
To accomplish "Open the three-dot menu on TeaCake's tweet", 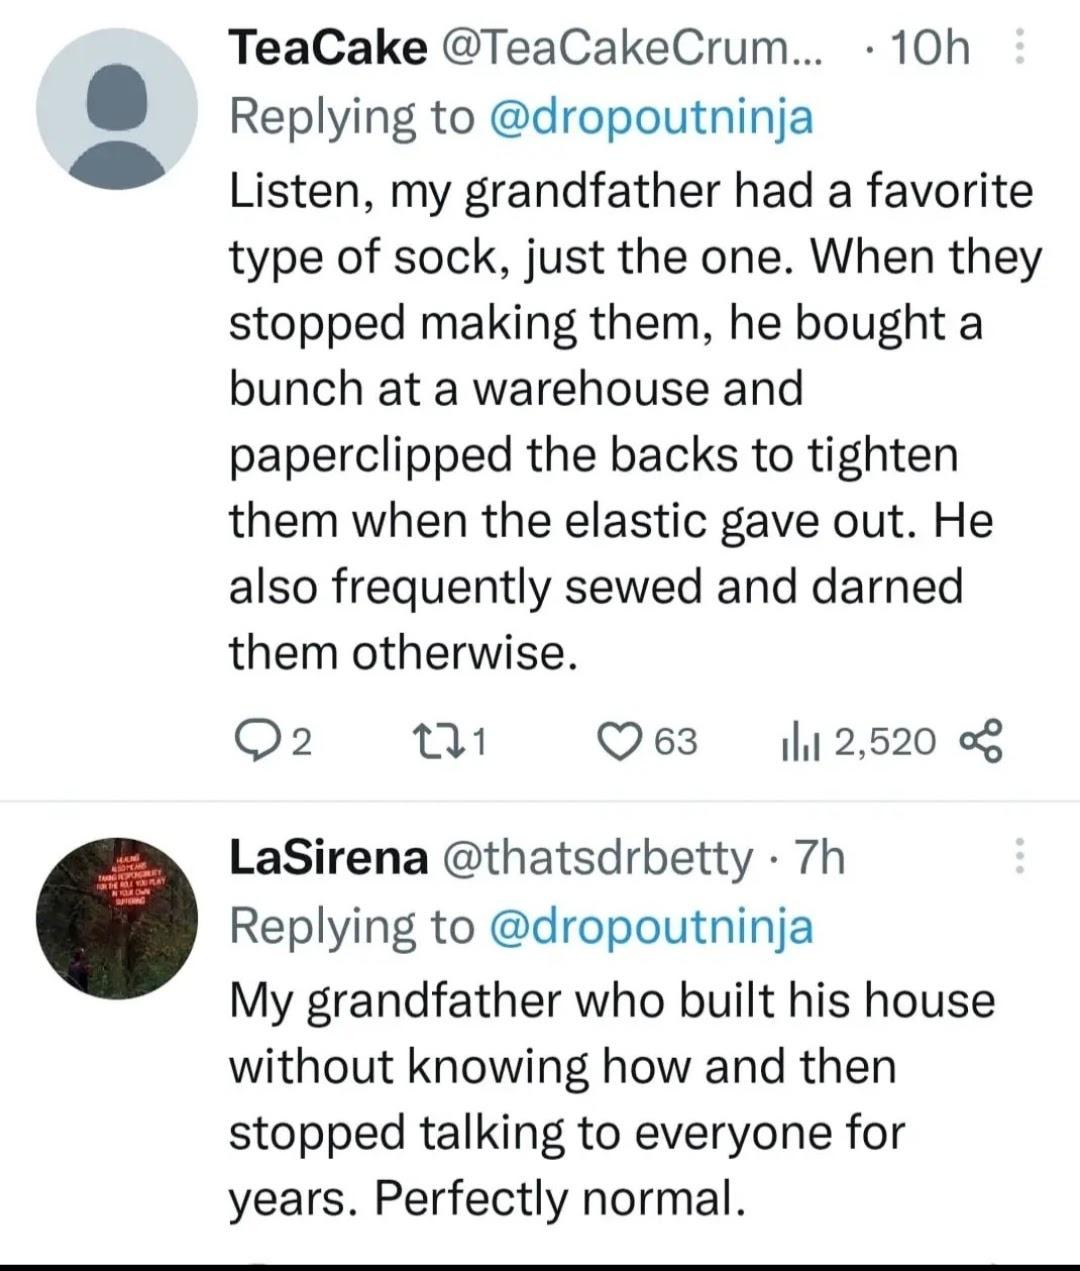I will [1020, 47].
